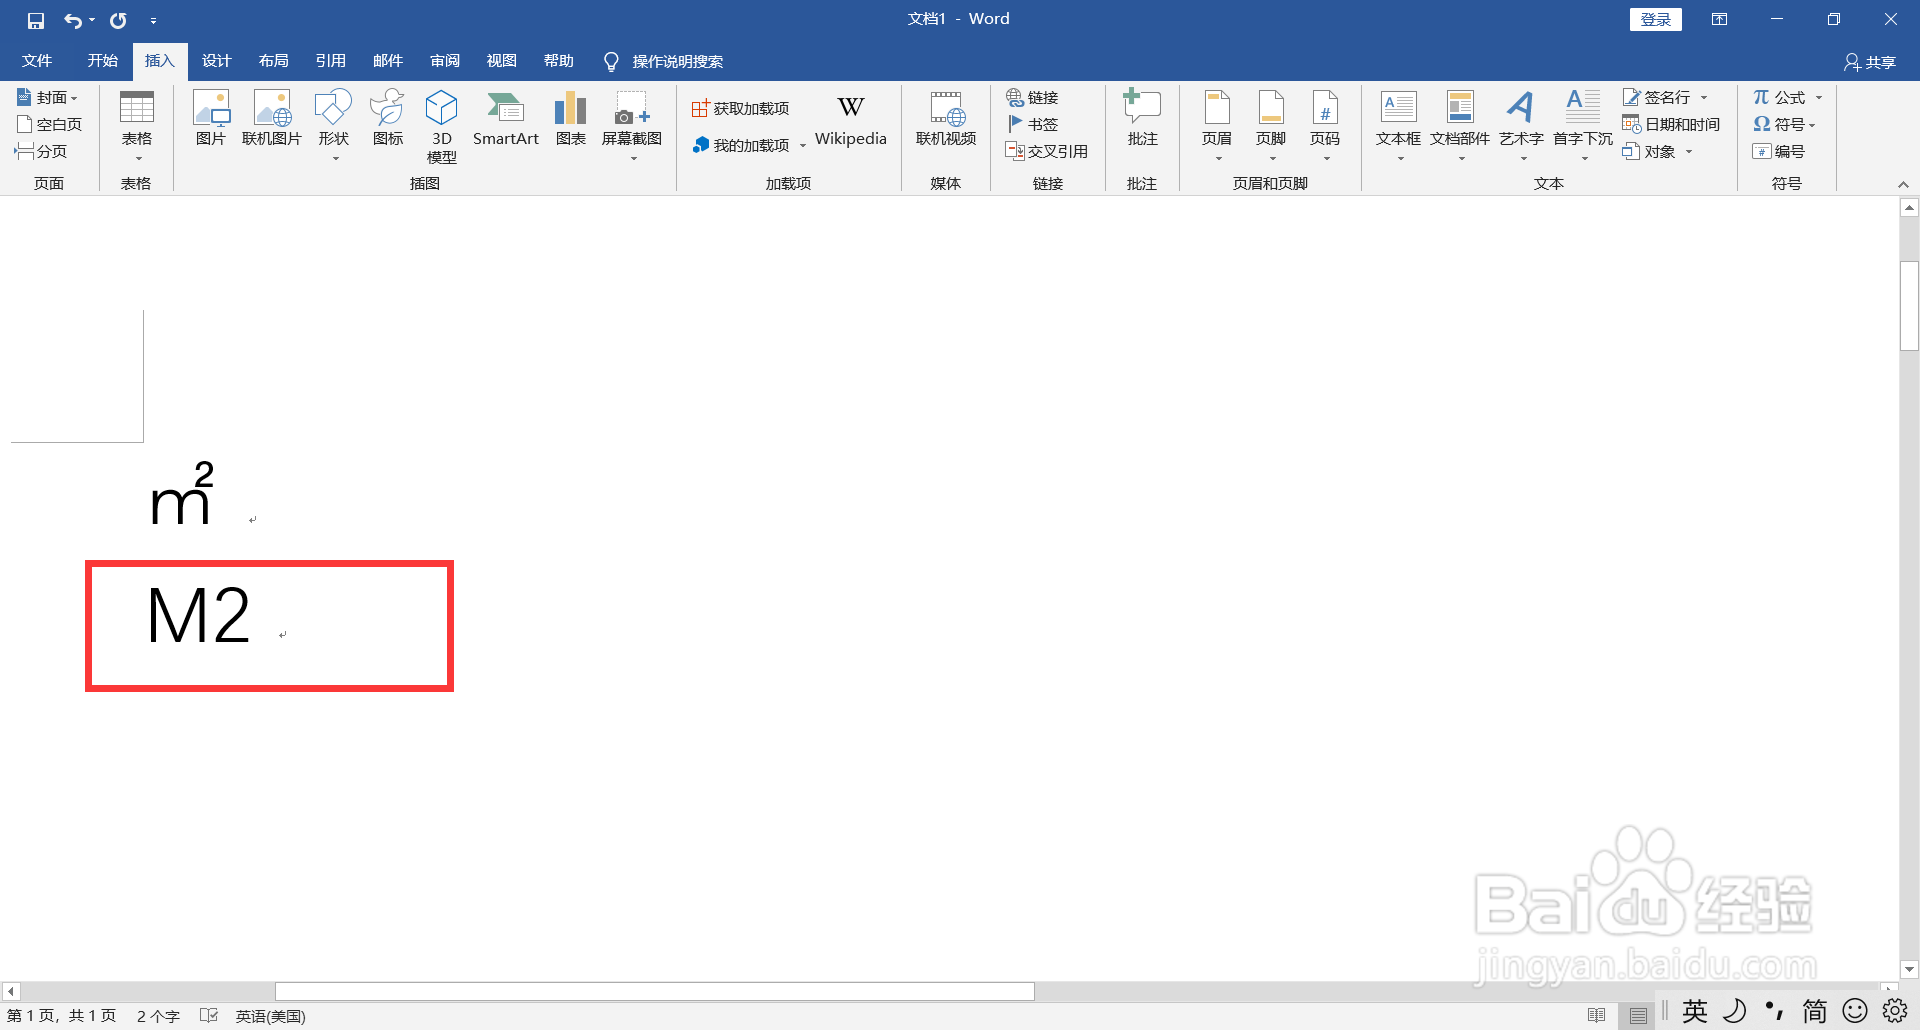Click the 2 个字 word count
The height and width of the screenshot is (1030, 1920).
pos(158,1016)
